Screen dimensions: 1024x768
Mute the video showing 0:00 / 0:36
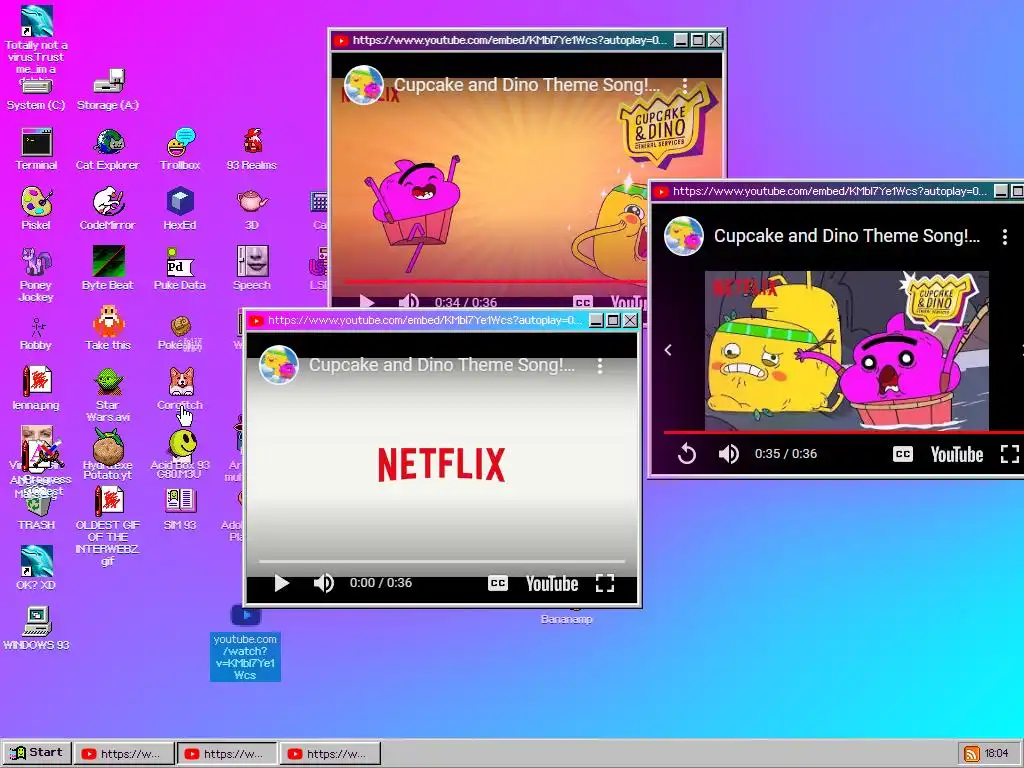coord(323,583)
